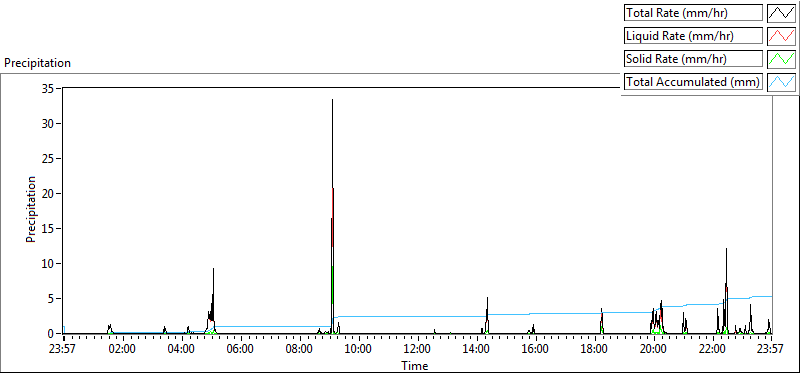The height and width of the screenshot is (373, 800).
Task: Click the 10:00 time axis label
Action: (359, 350)
